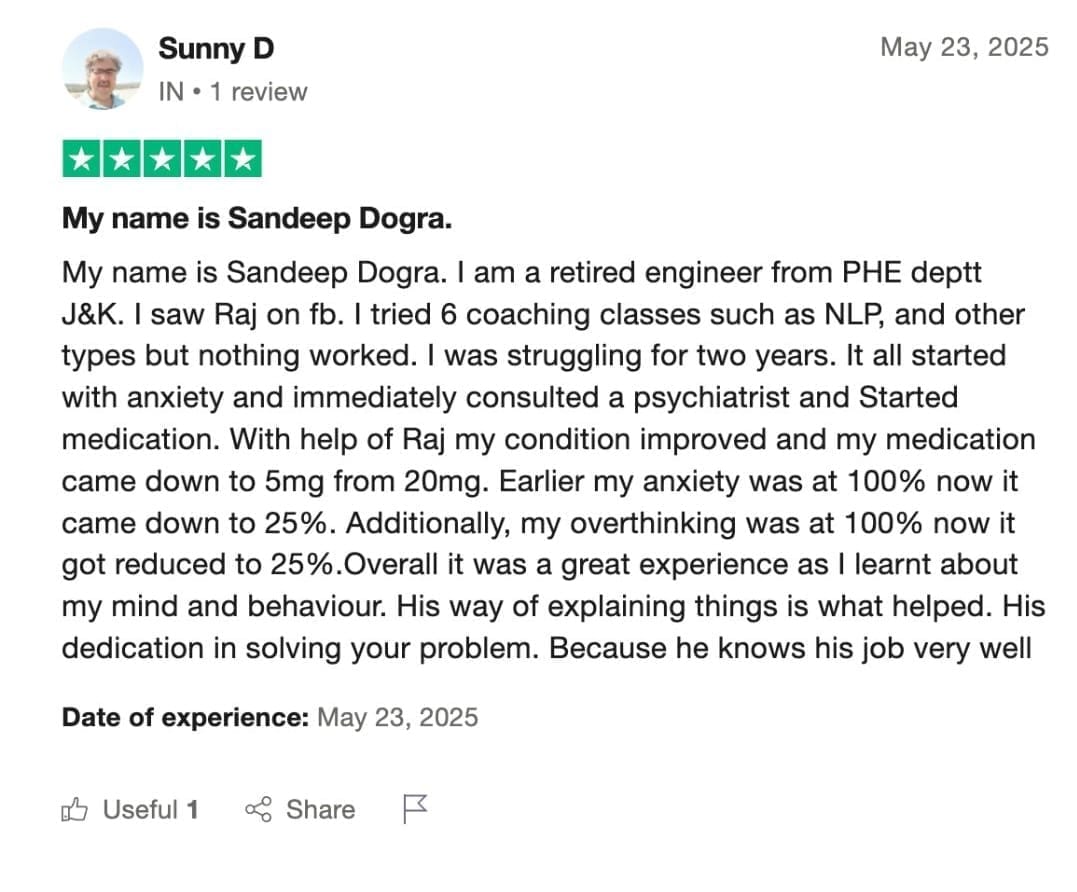Click the IN country code label
Screen dimensions: 1077x892
pos(171,91)
